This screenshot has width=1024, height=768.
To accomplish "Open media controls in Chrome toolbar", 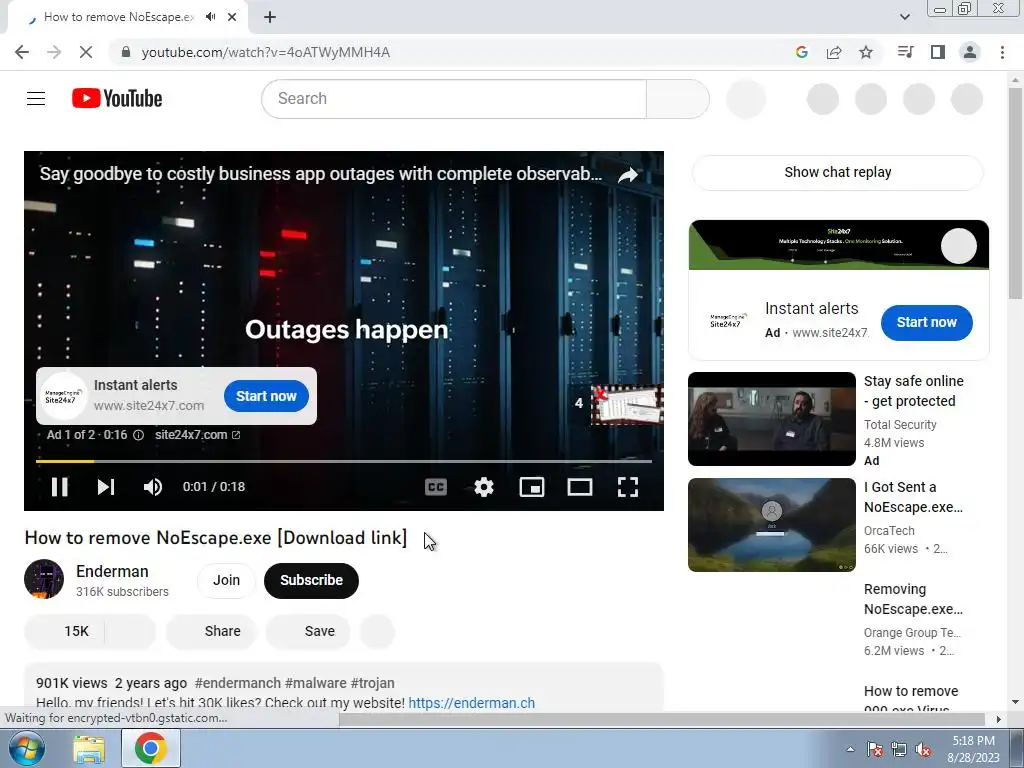I will click(x=905, y=52).
